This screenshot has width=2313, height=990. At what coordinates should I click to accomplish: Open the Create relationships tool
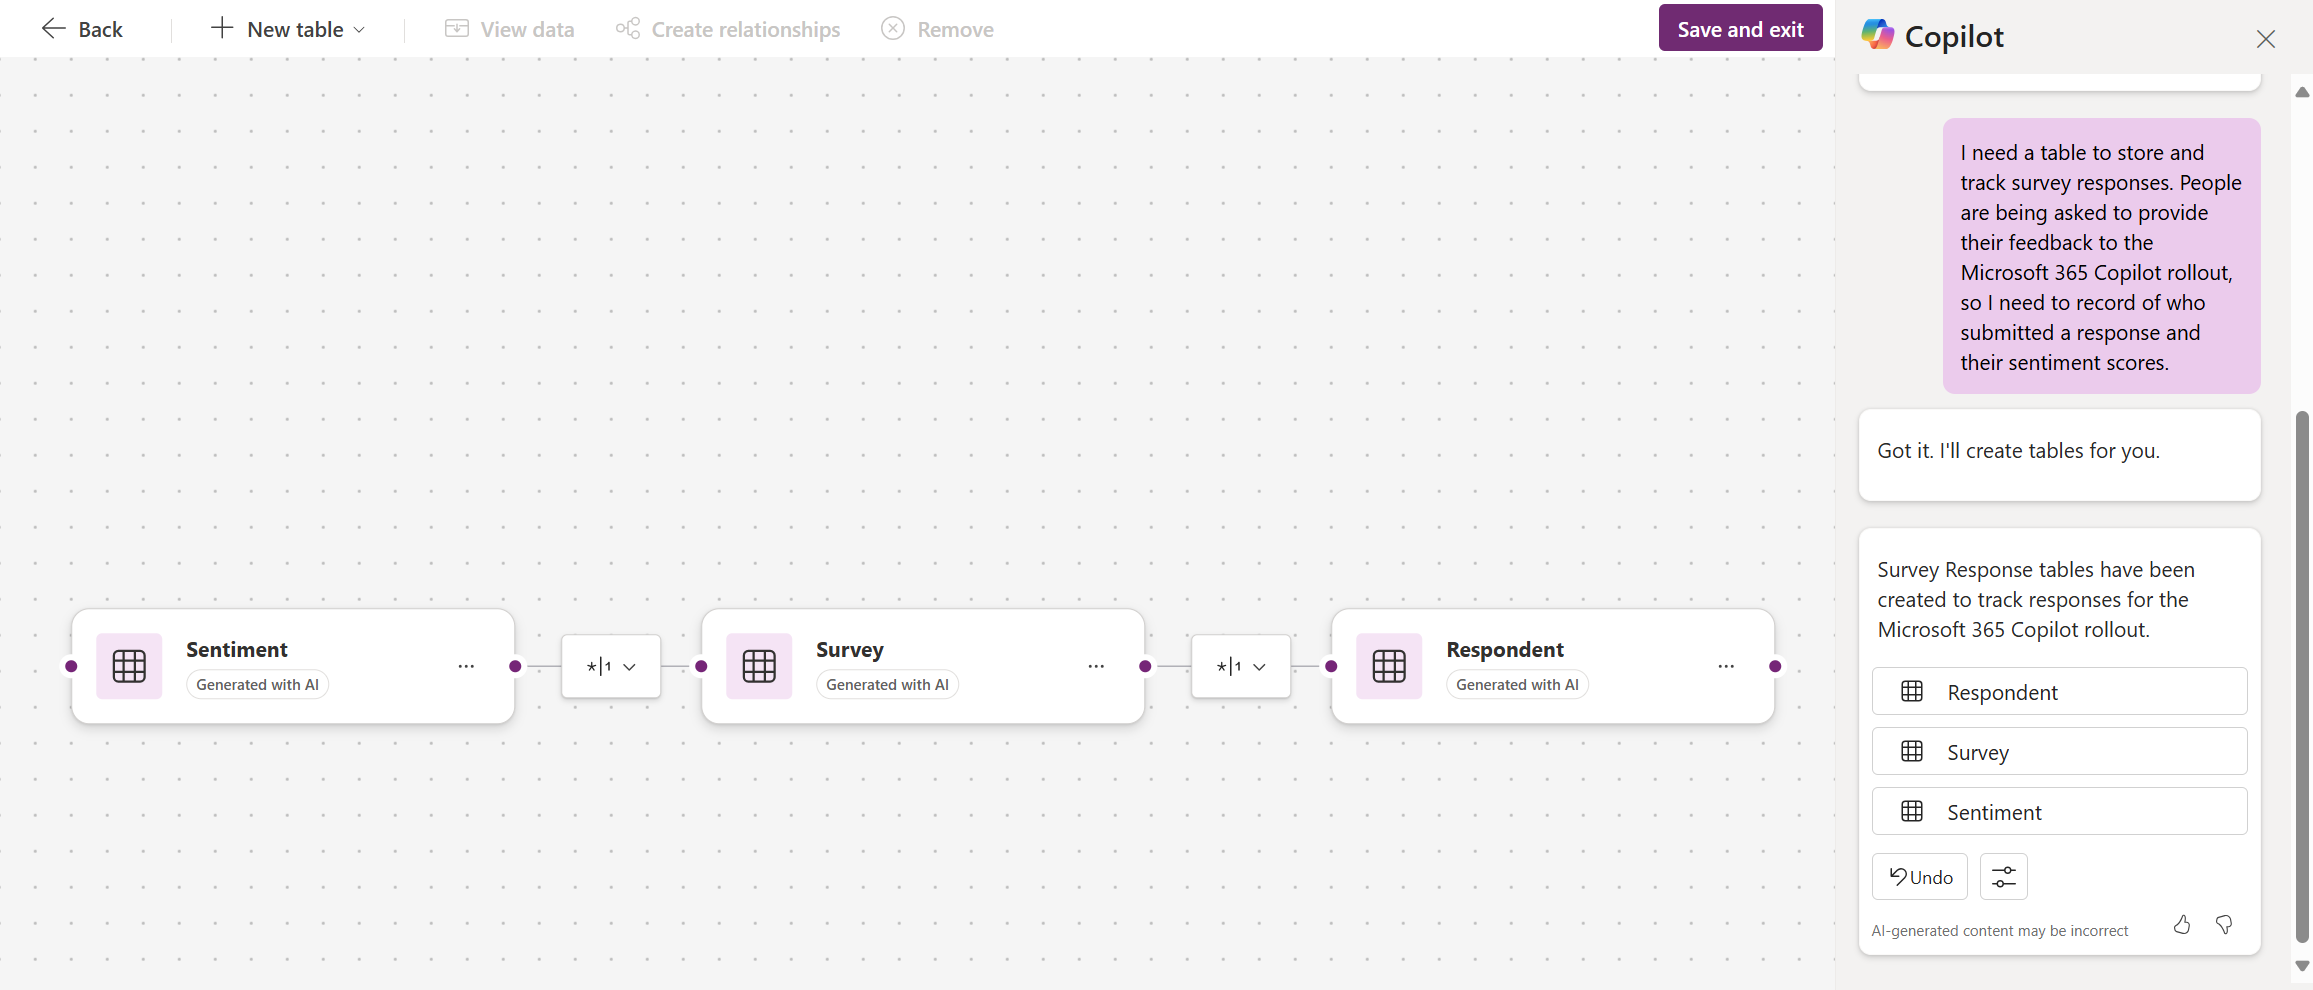[x=628, y=28]
